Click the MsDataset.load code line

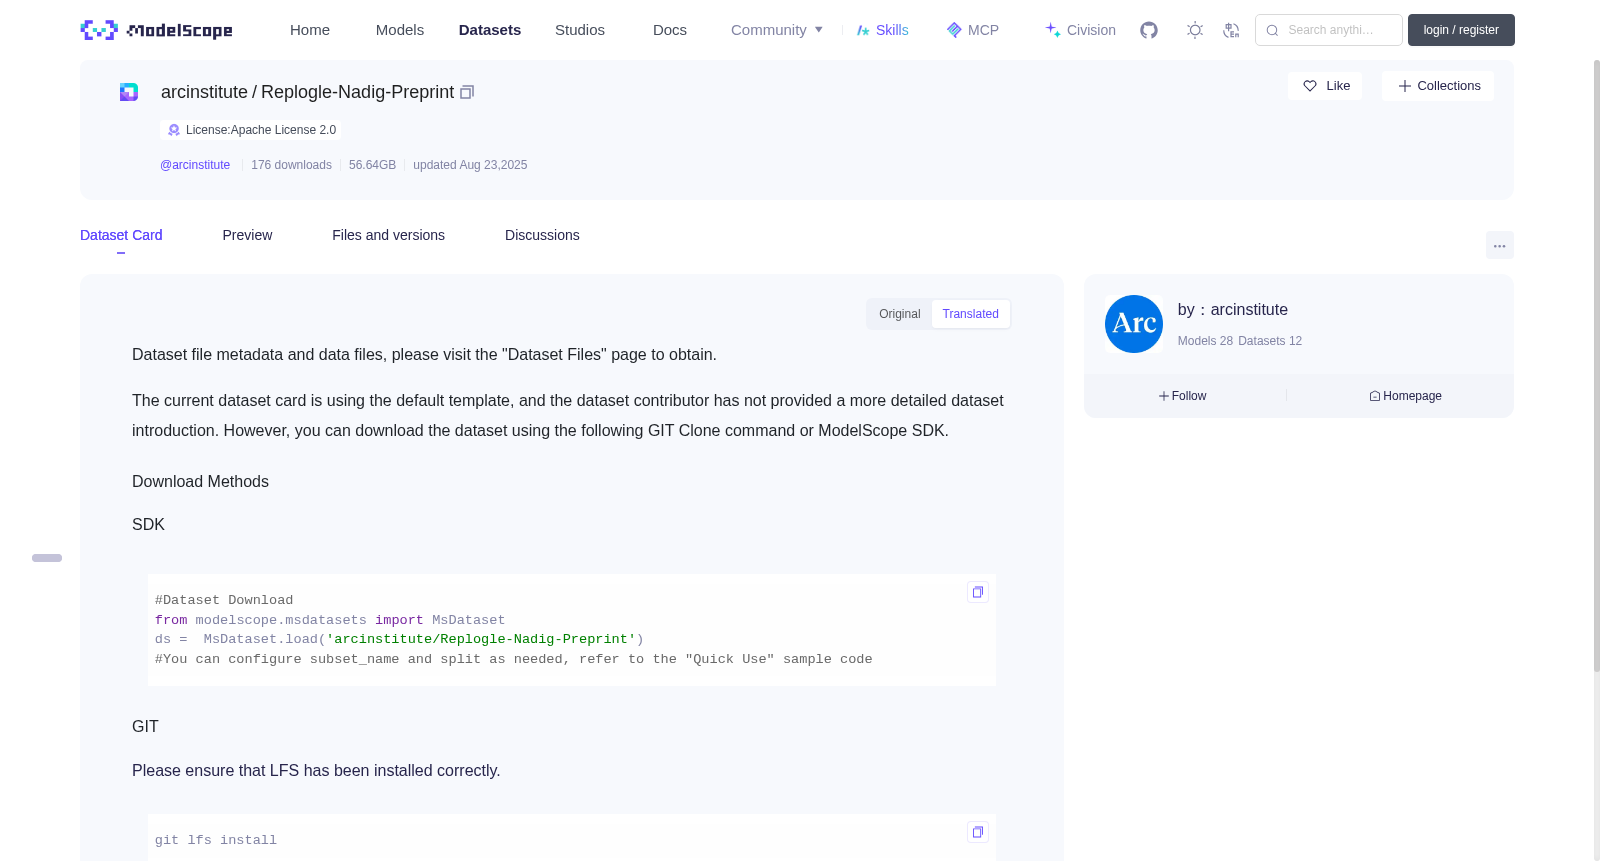tap(399, 639)
